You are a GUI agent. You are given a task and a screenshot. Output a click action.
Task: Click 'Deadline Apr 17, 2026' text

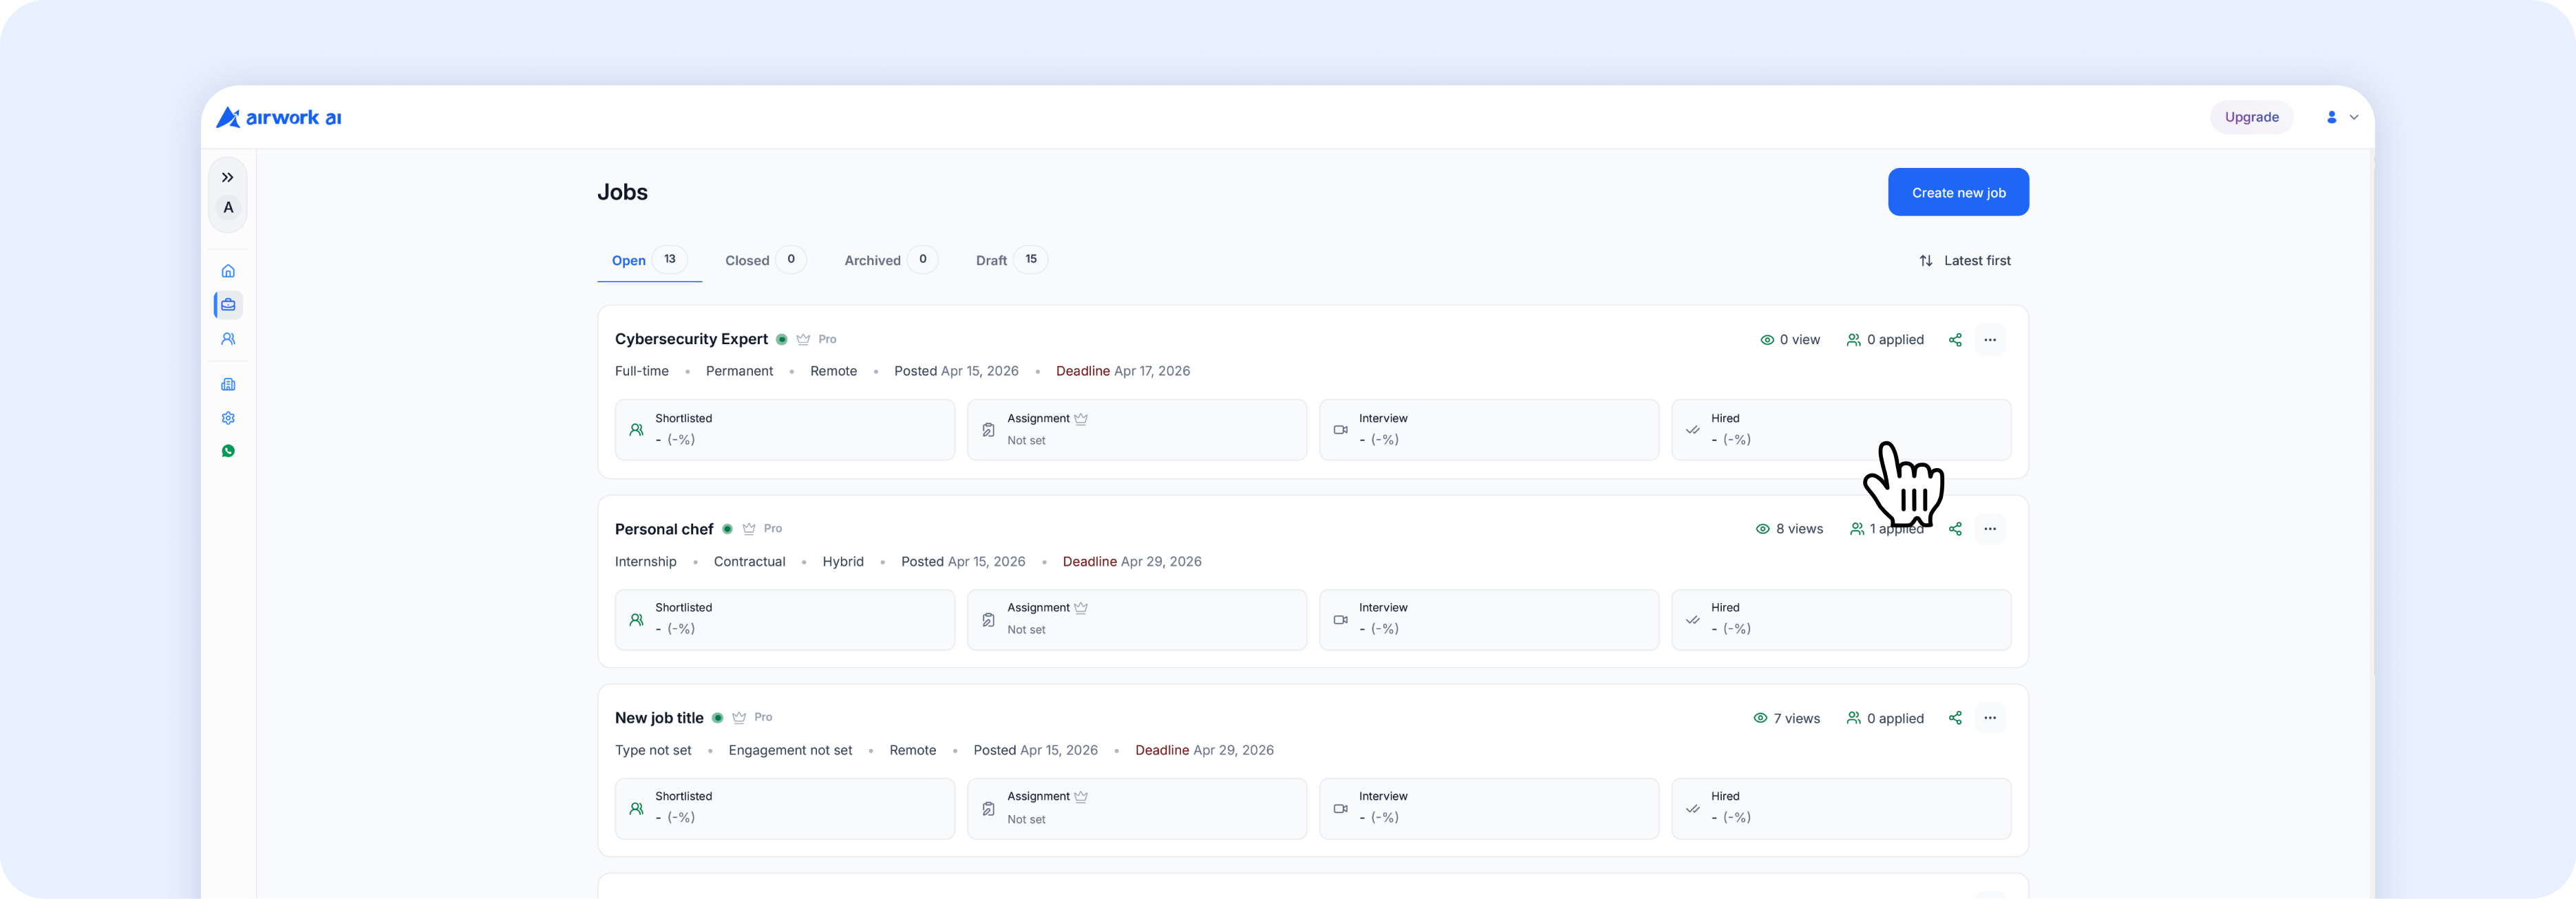(x=1123, y=371)
